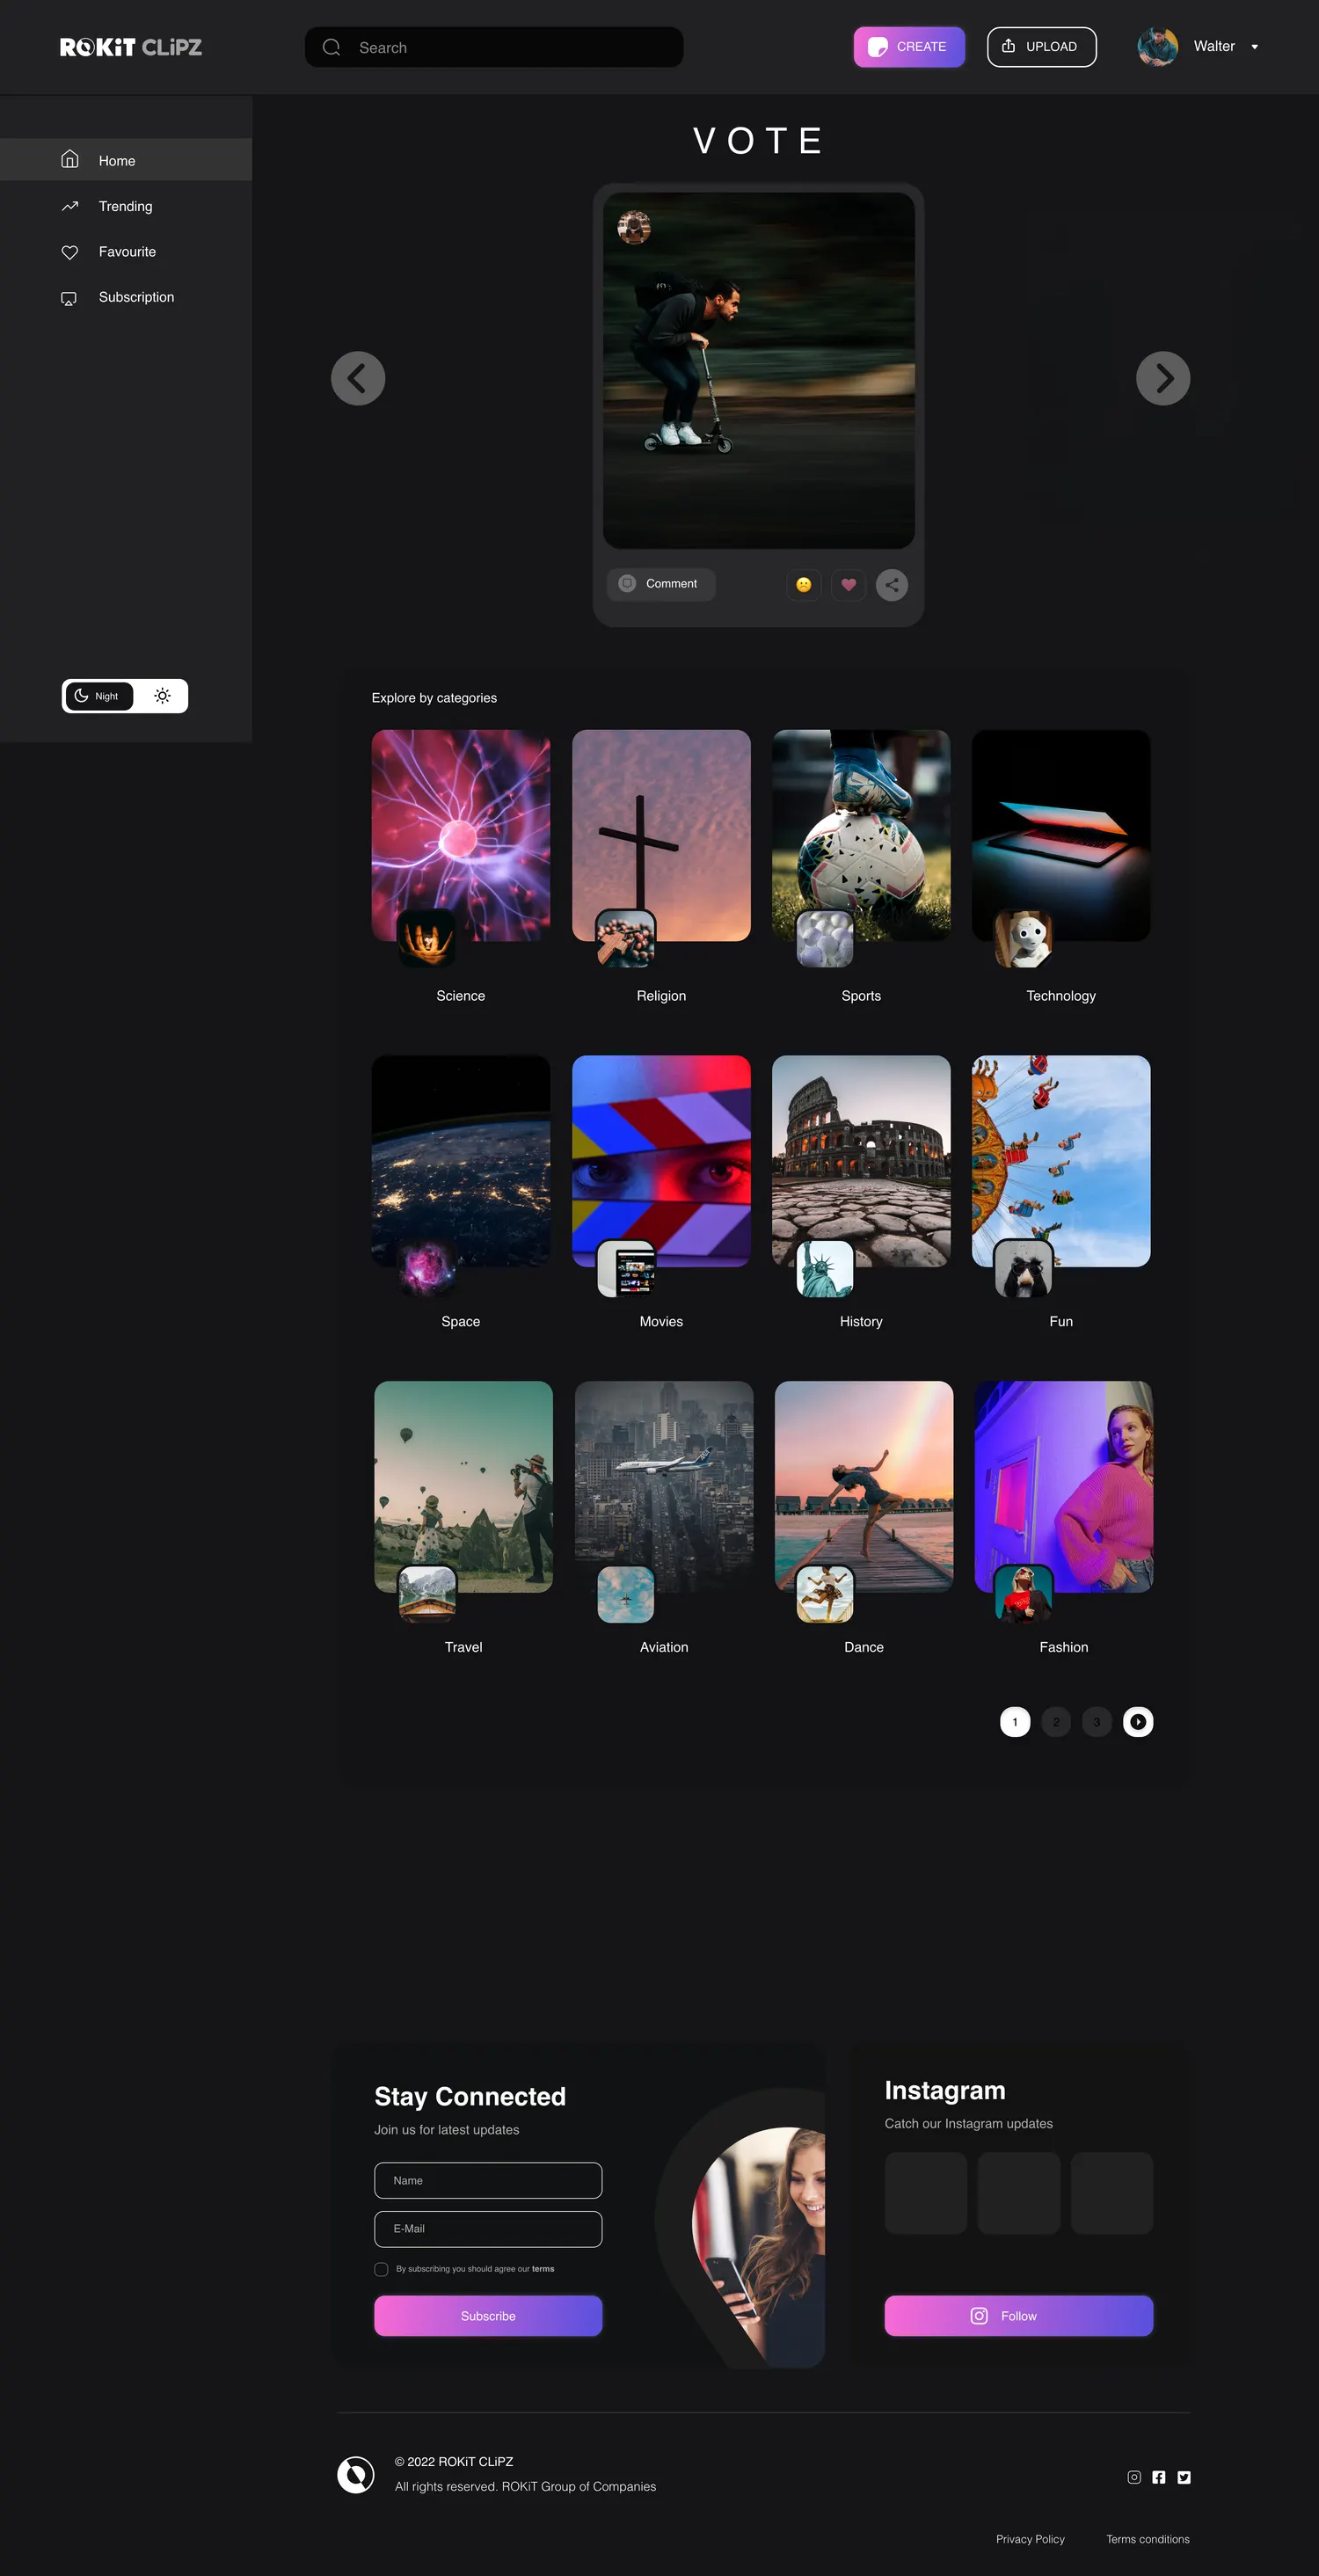Click the first Instagram placeholder tile
The height and width of the screenshot is (2576, 1319).
tap(926, 2193)
